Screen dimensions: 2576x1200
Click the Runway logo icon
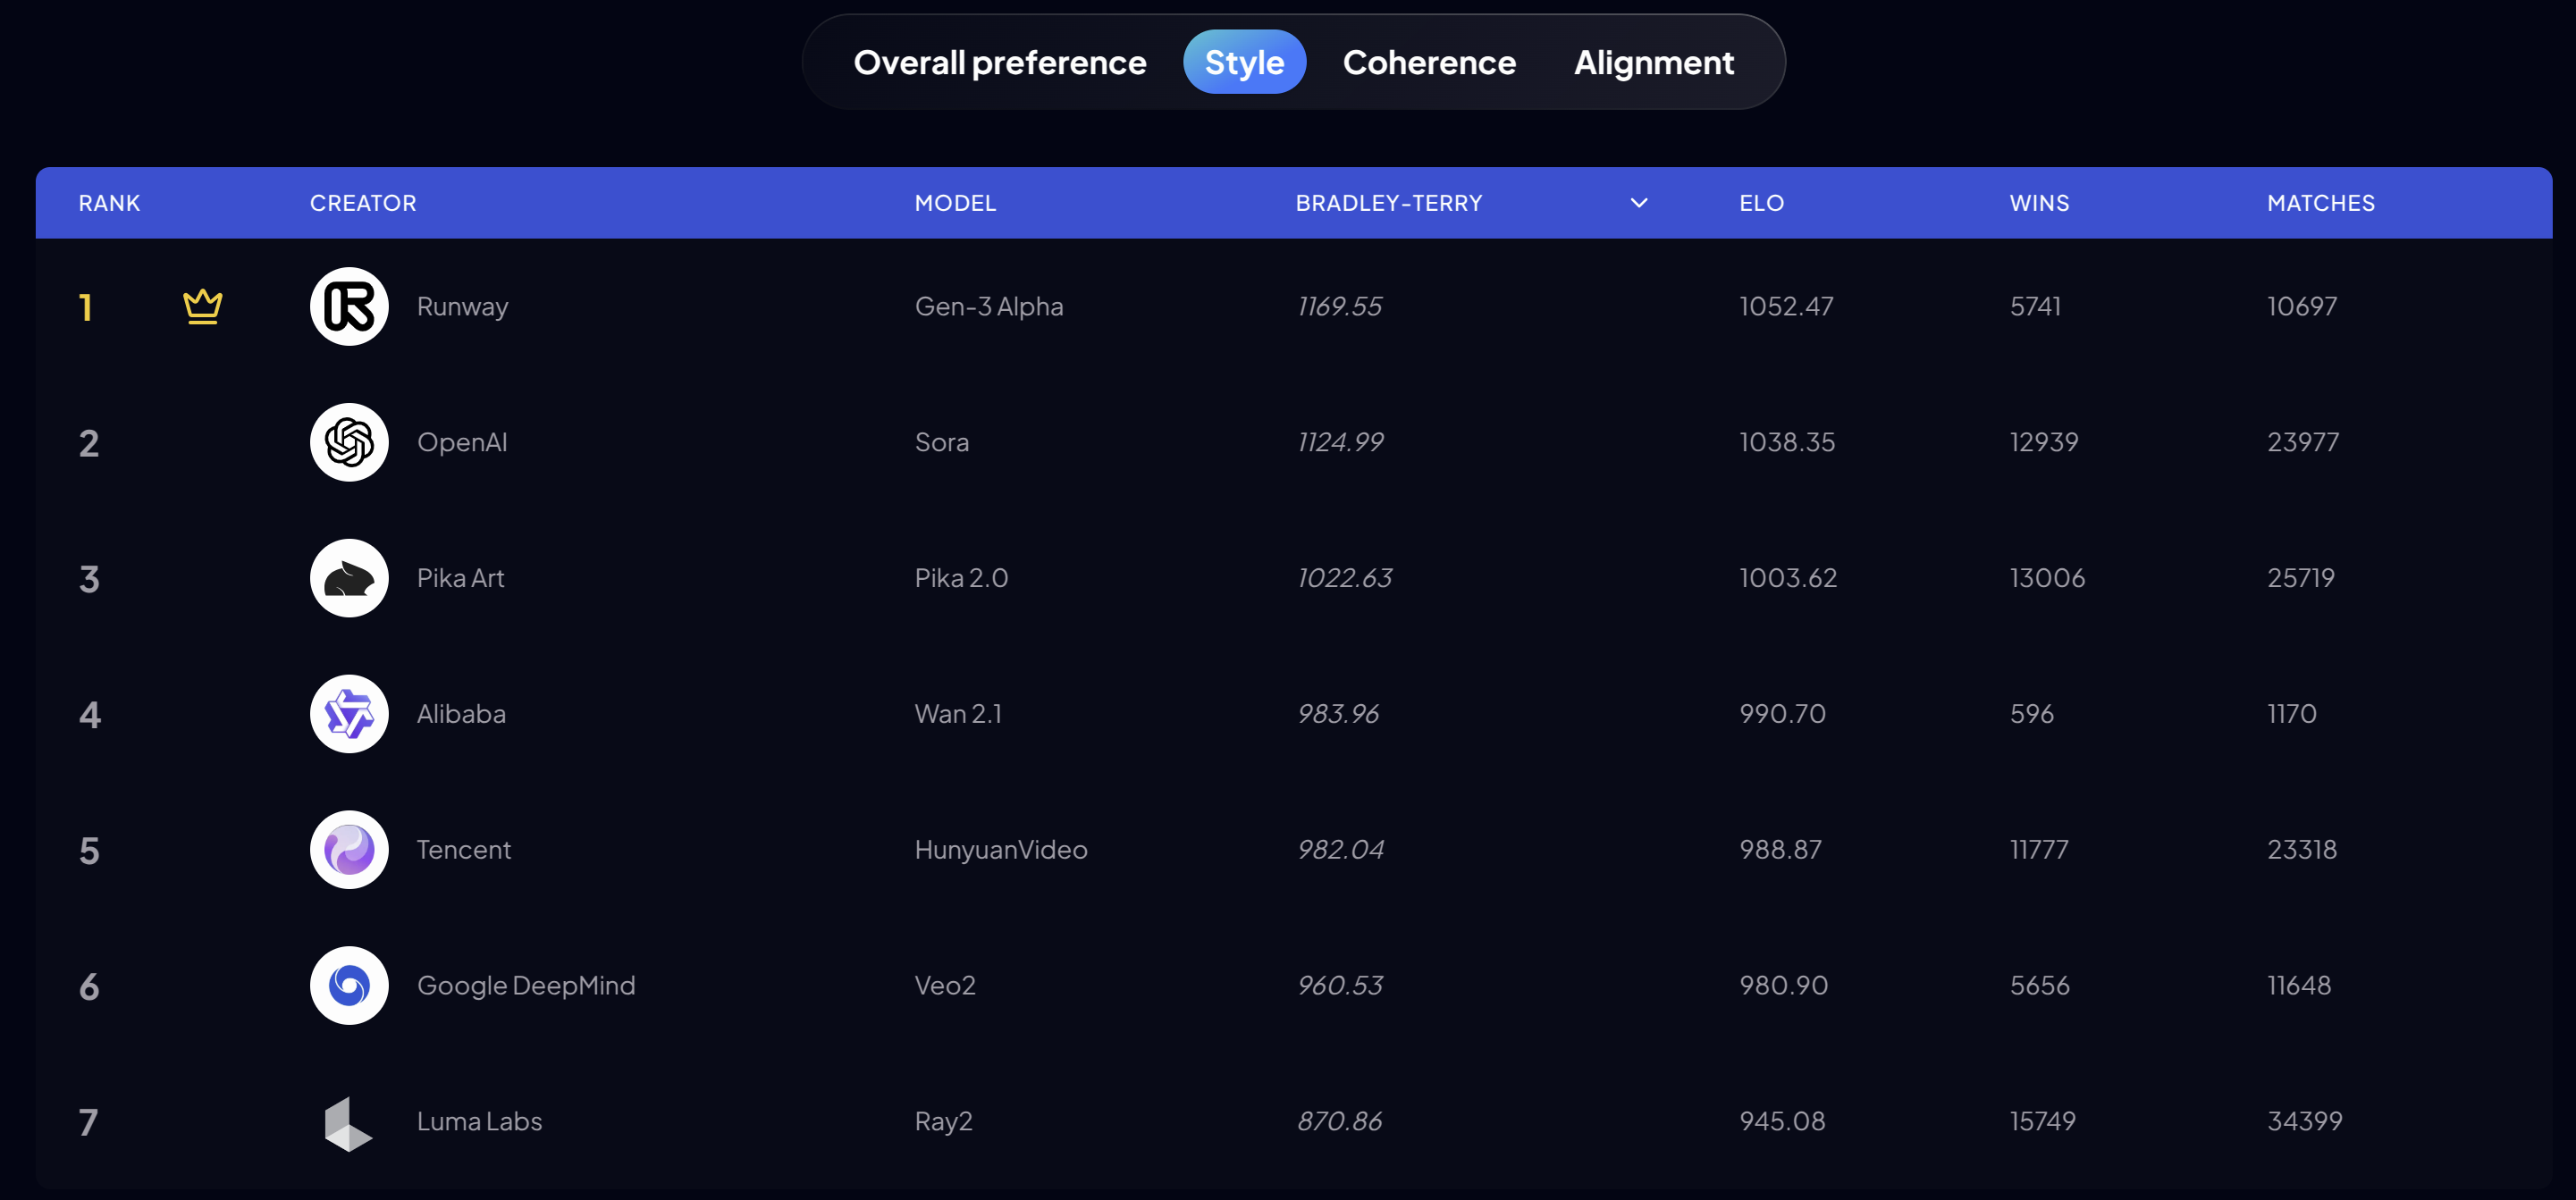(x=349, y=306)
